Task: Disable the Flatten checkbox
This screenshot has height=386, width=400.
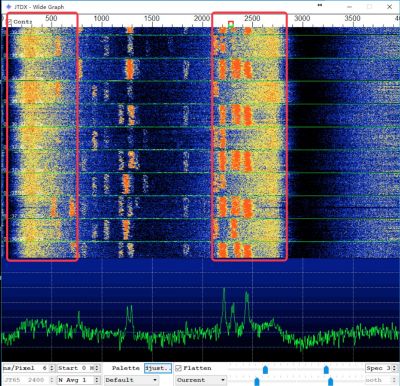Action: 178,368
